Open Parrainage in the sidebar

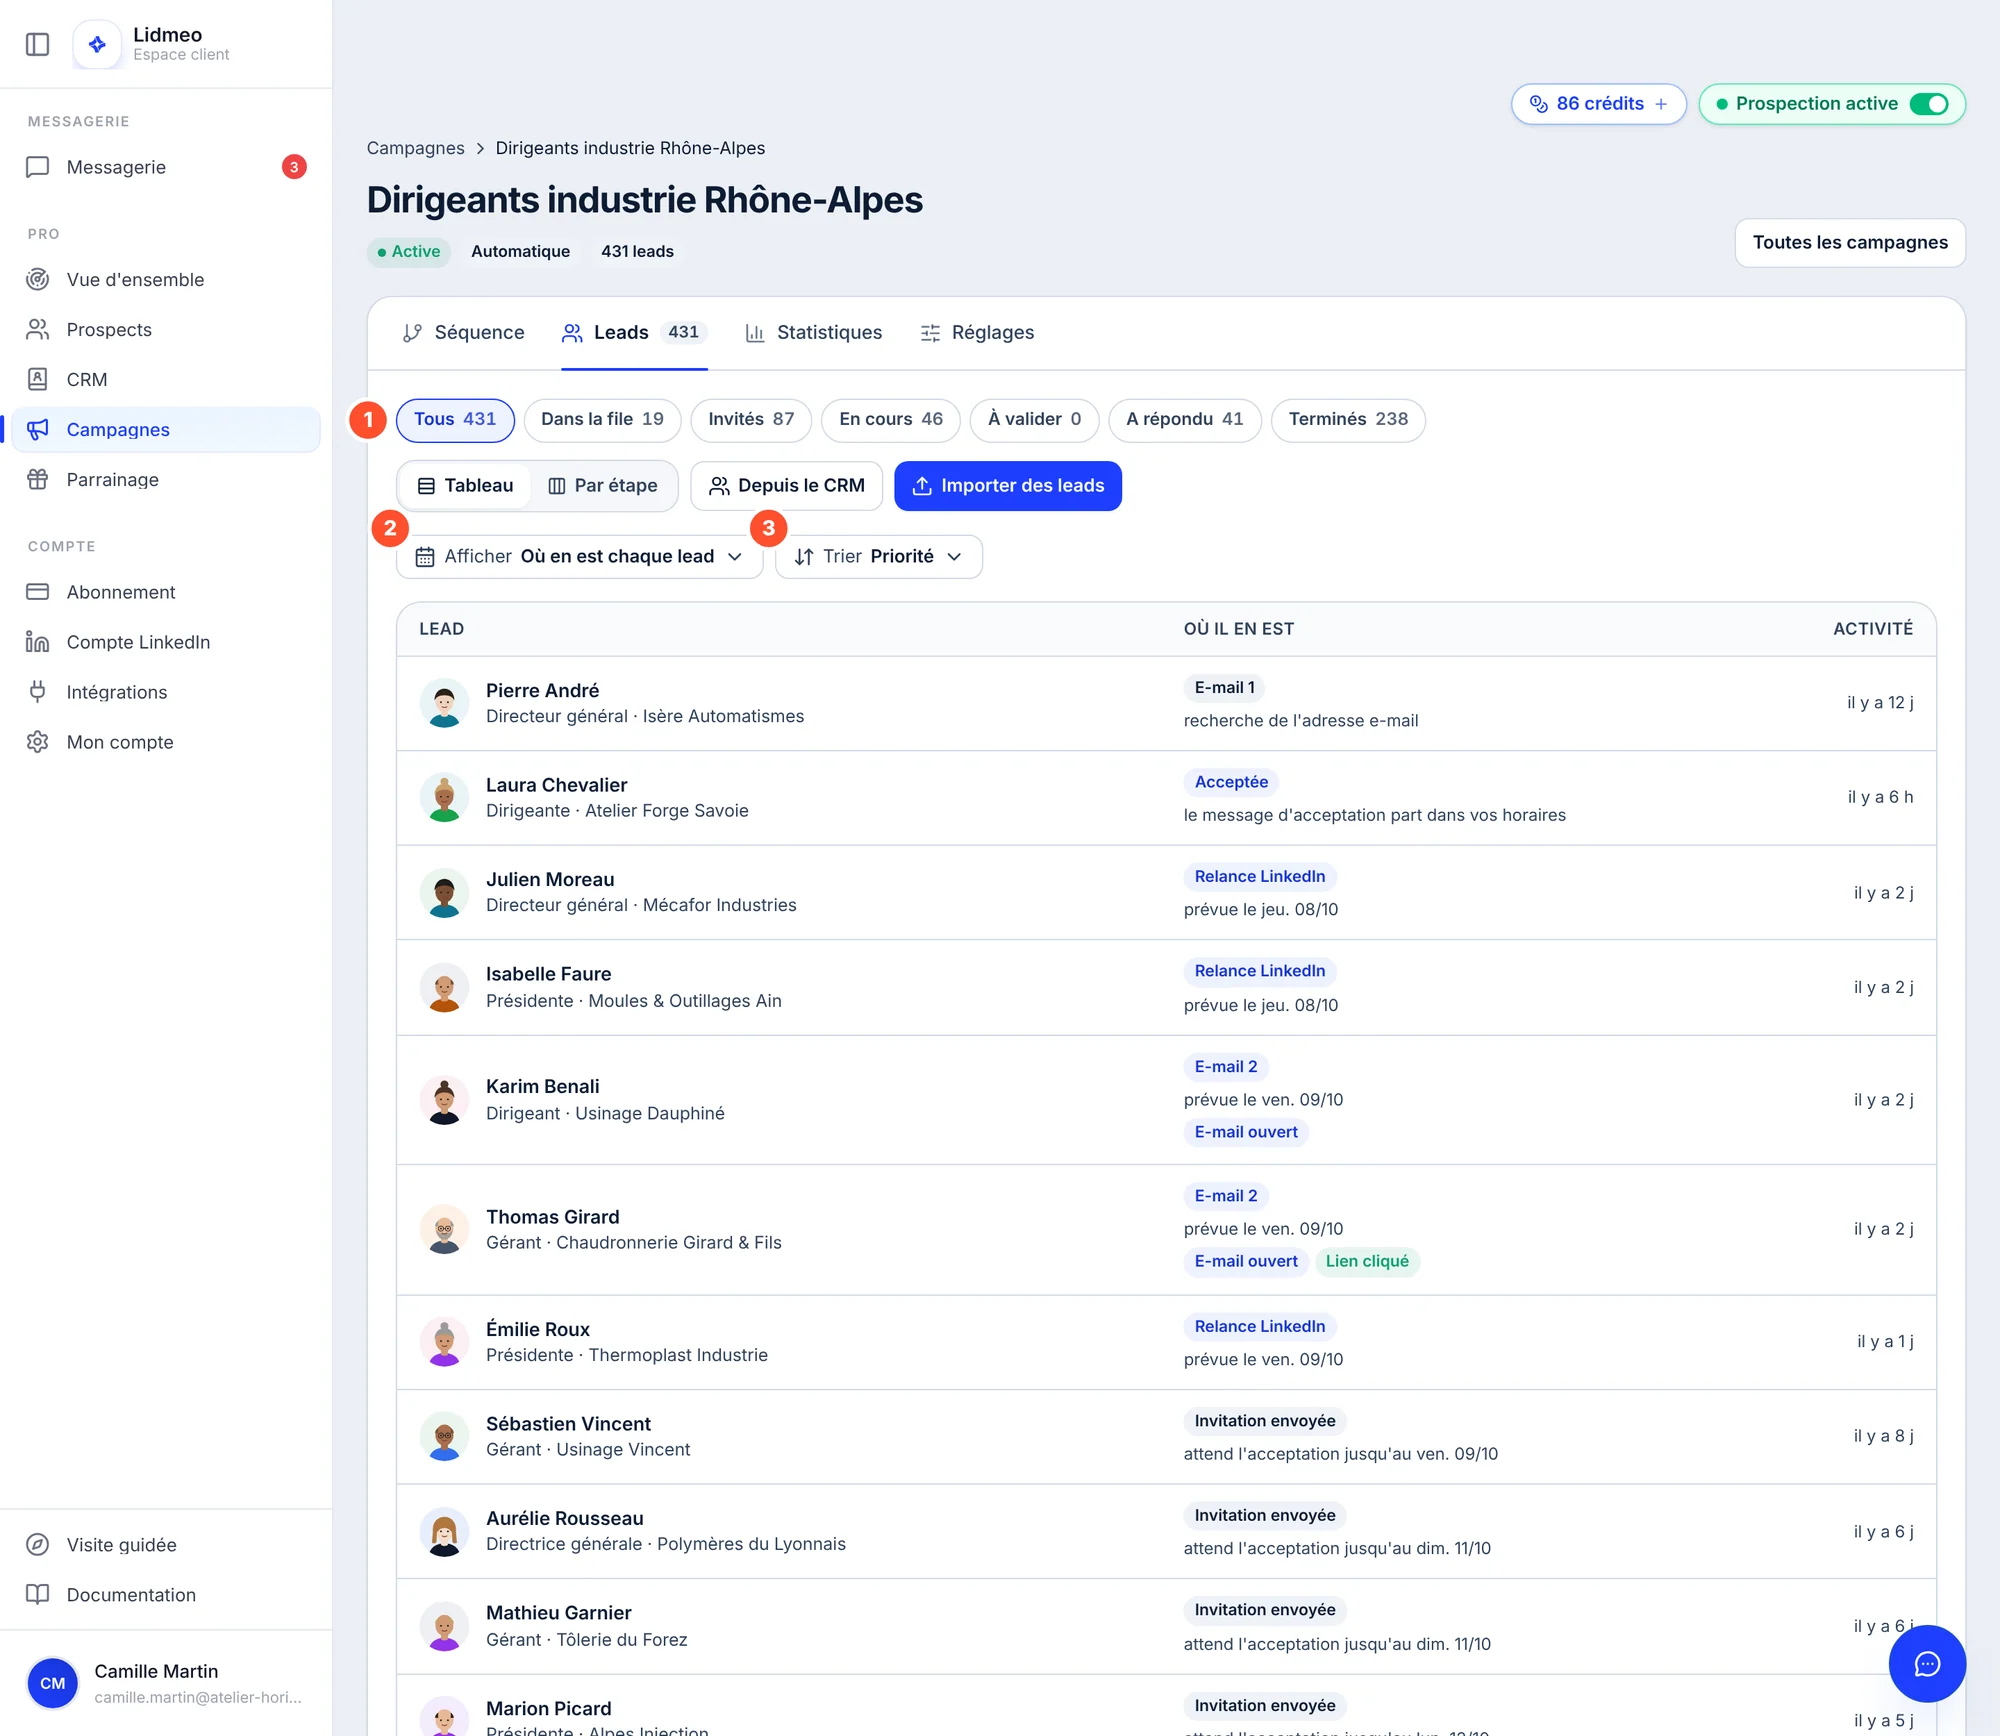[165, 480]
